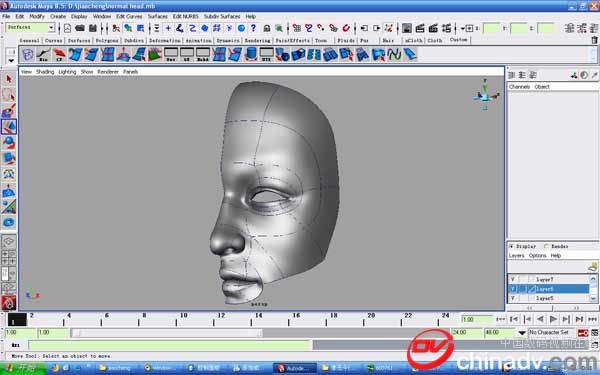
Task: Open the No Character Set dropdown
Action: click(551, 333)
